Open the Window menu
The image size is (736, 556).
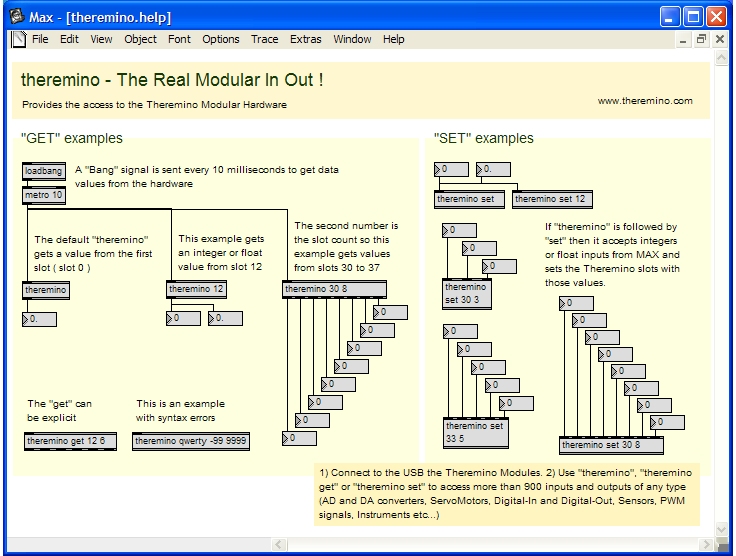tap(352, 39)
